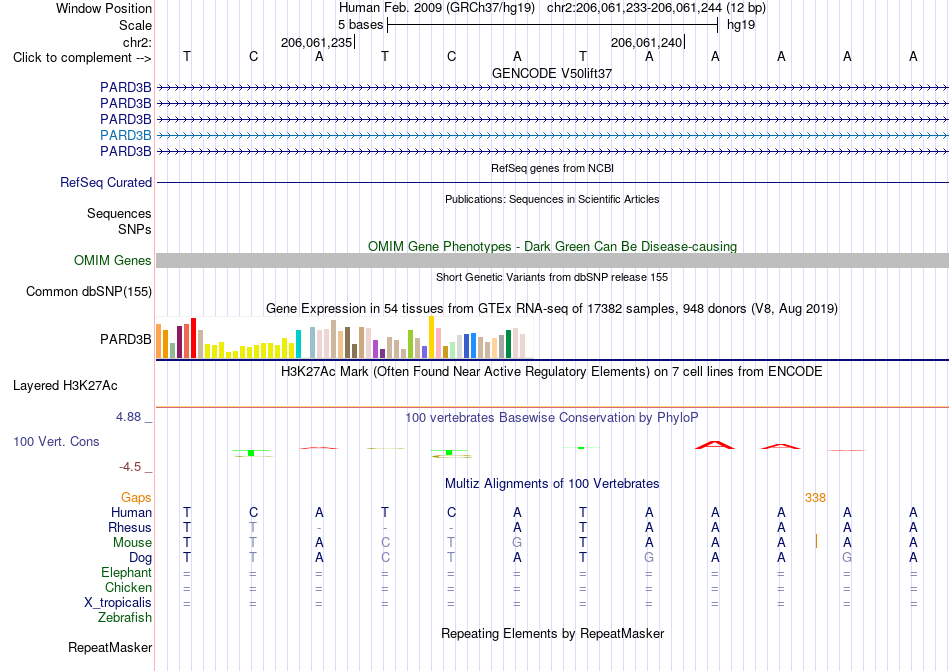Open 'Repeating Elements by RepeatMasker' title
The width and height of the screenshot is (950, 671).
pyautogui.click(x=552, y=633)
